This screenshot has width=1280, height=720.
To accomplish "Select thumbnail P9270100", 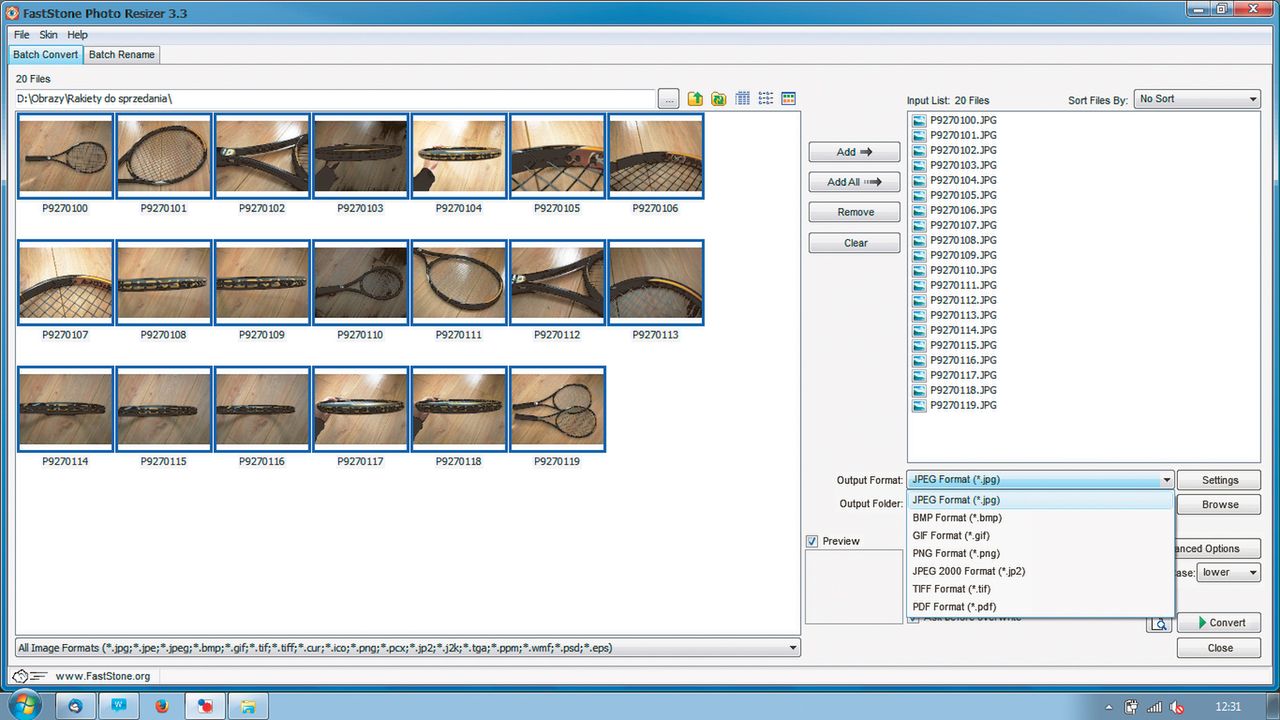I will [x=65, y=156].
